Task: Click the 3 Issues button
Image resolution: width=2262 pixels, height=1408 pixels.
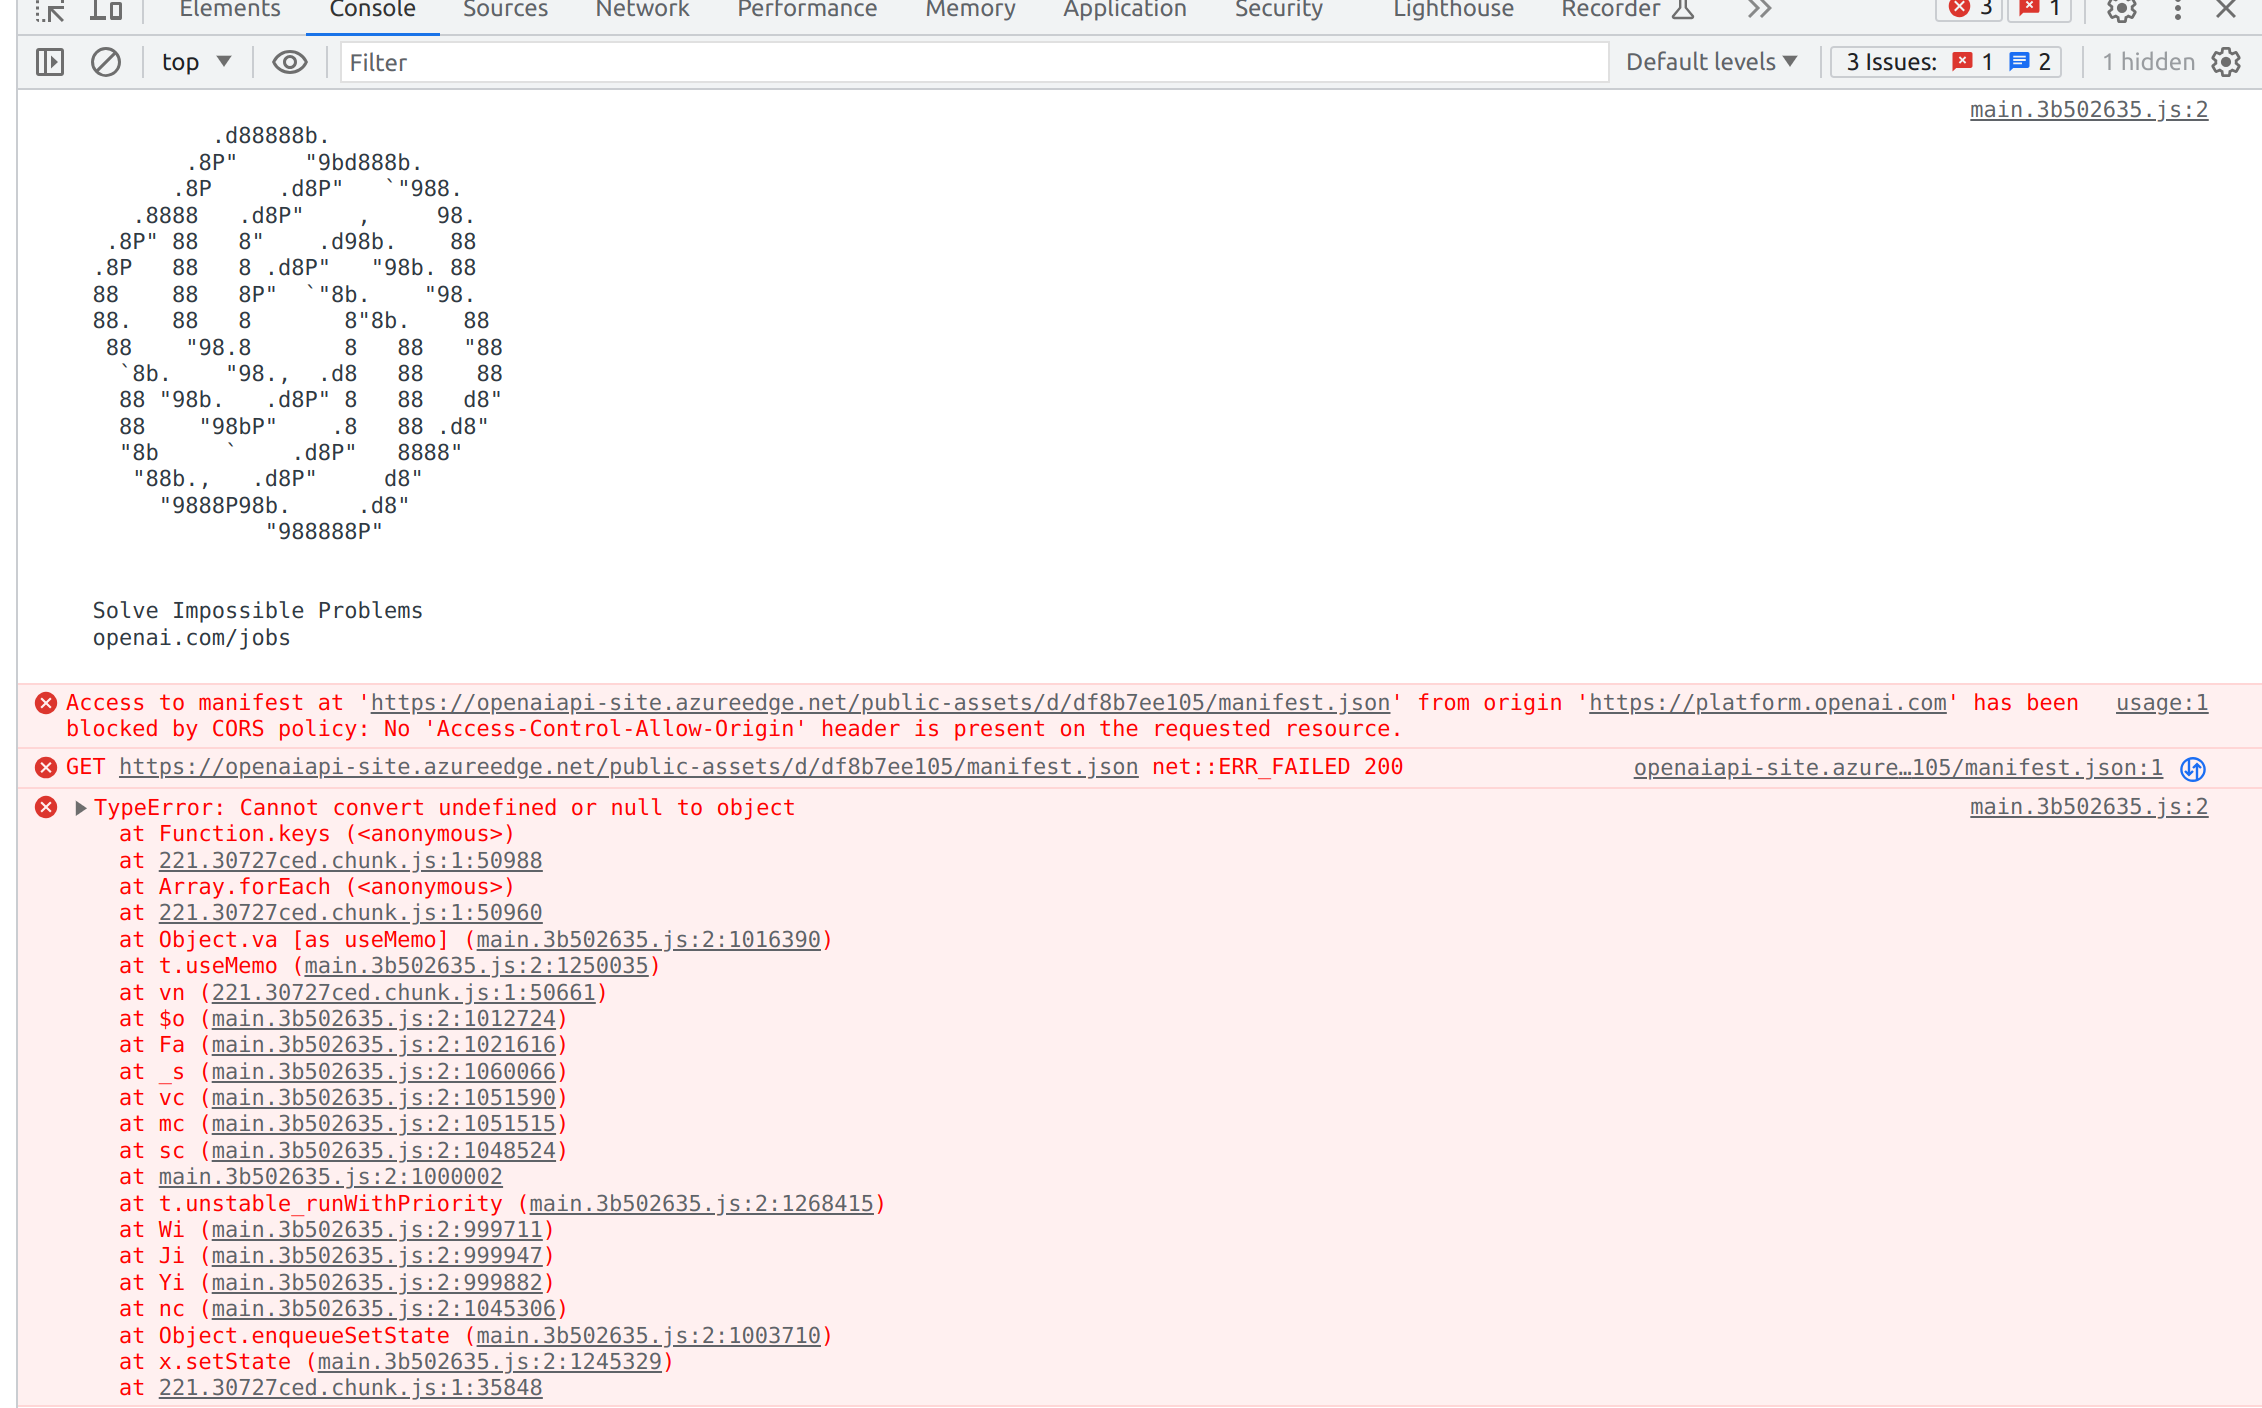Action: 1946,62
